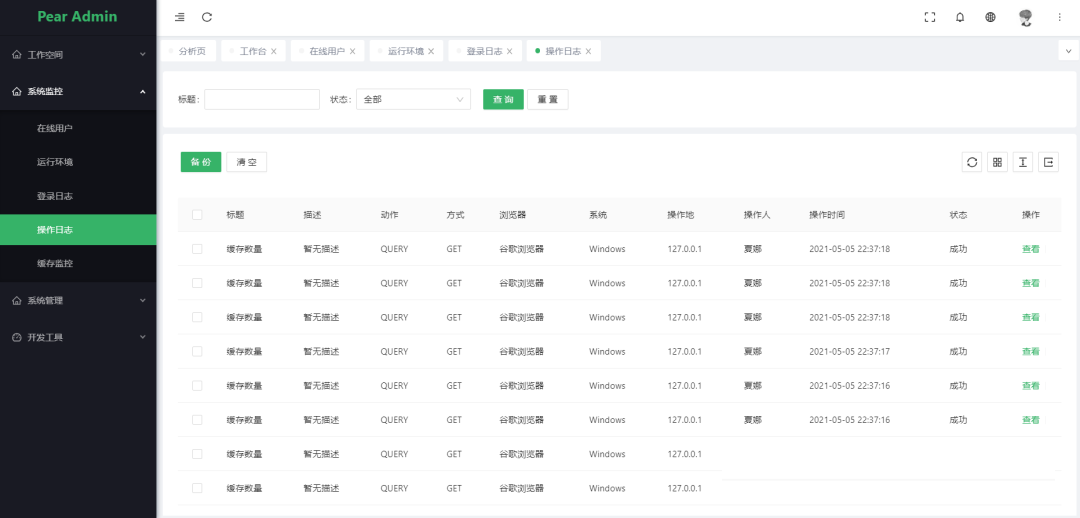This screenshot has height=518, width=1080.
Task: Switch to the 登录日志 tab
Action: (484, 51)
